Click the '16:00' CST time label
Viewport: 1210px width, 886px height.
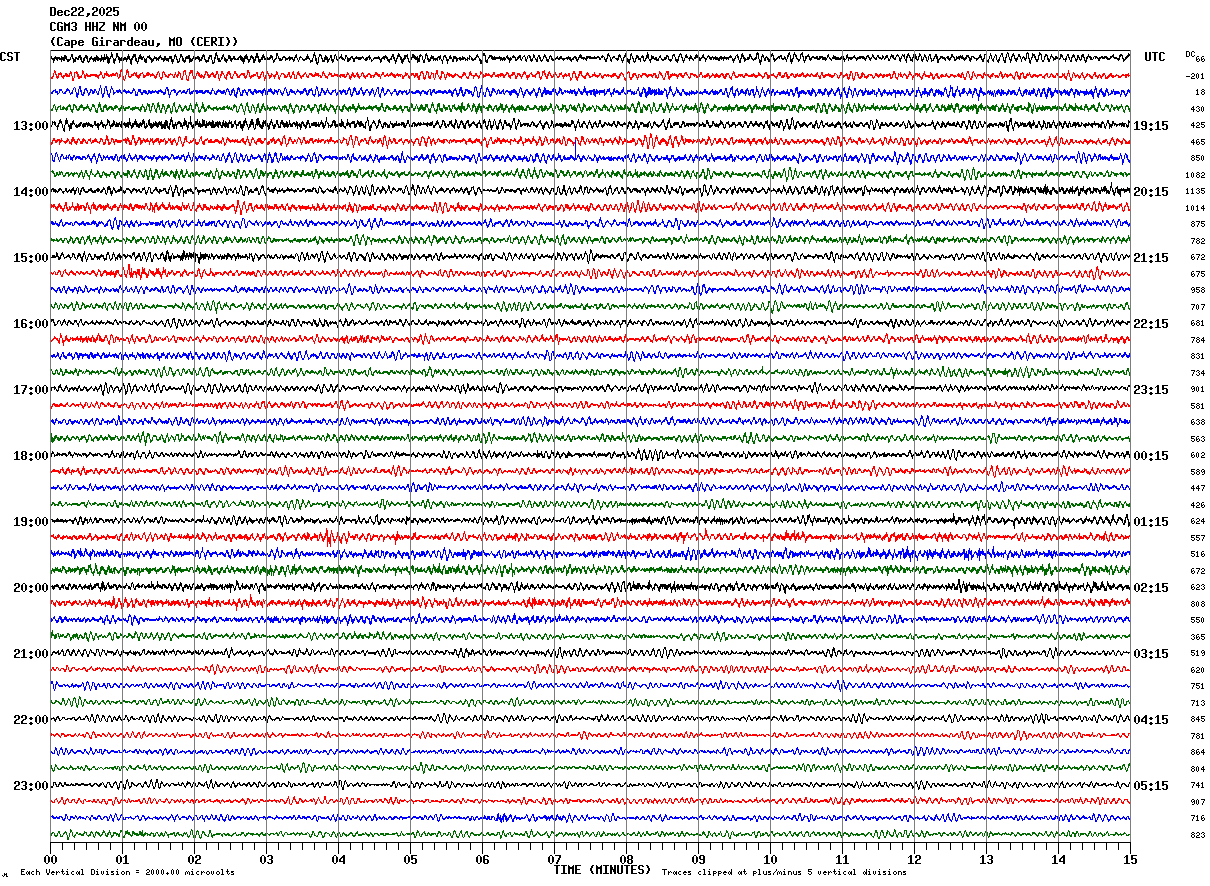pos(31,324)
